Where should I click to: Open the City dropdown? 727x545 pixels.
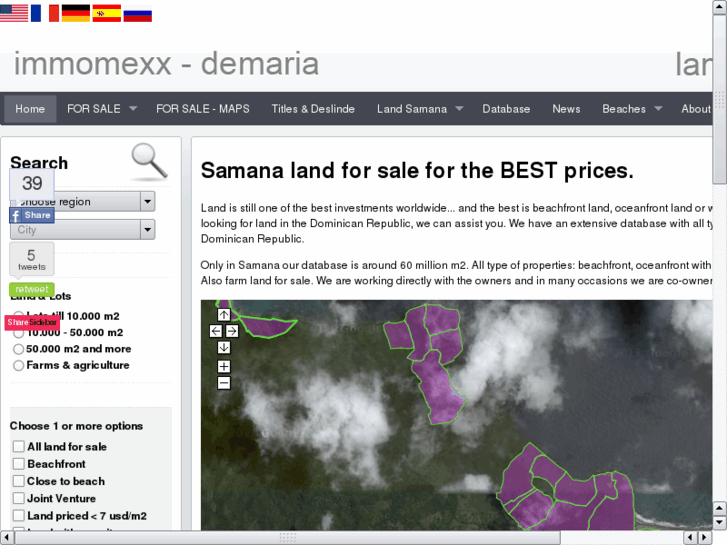(83, 230)
